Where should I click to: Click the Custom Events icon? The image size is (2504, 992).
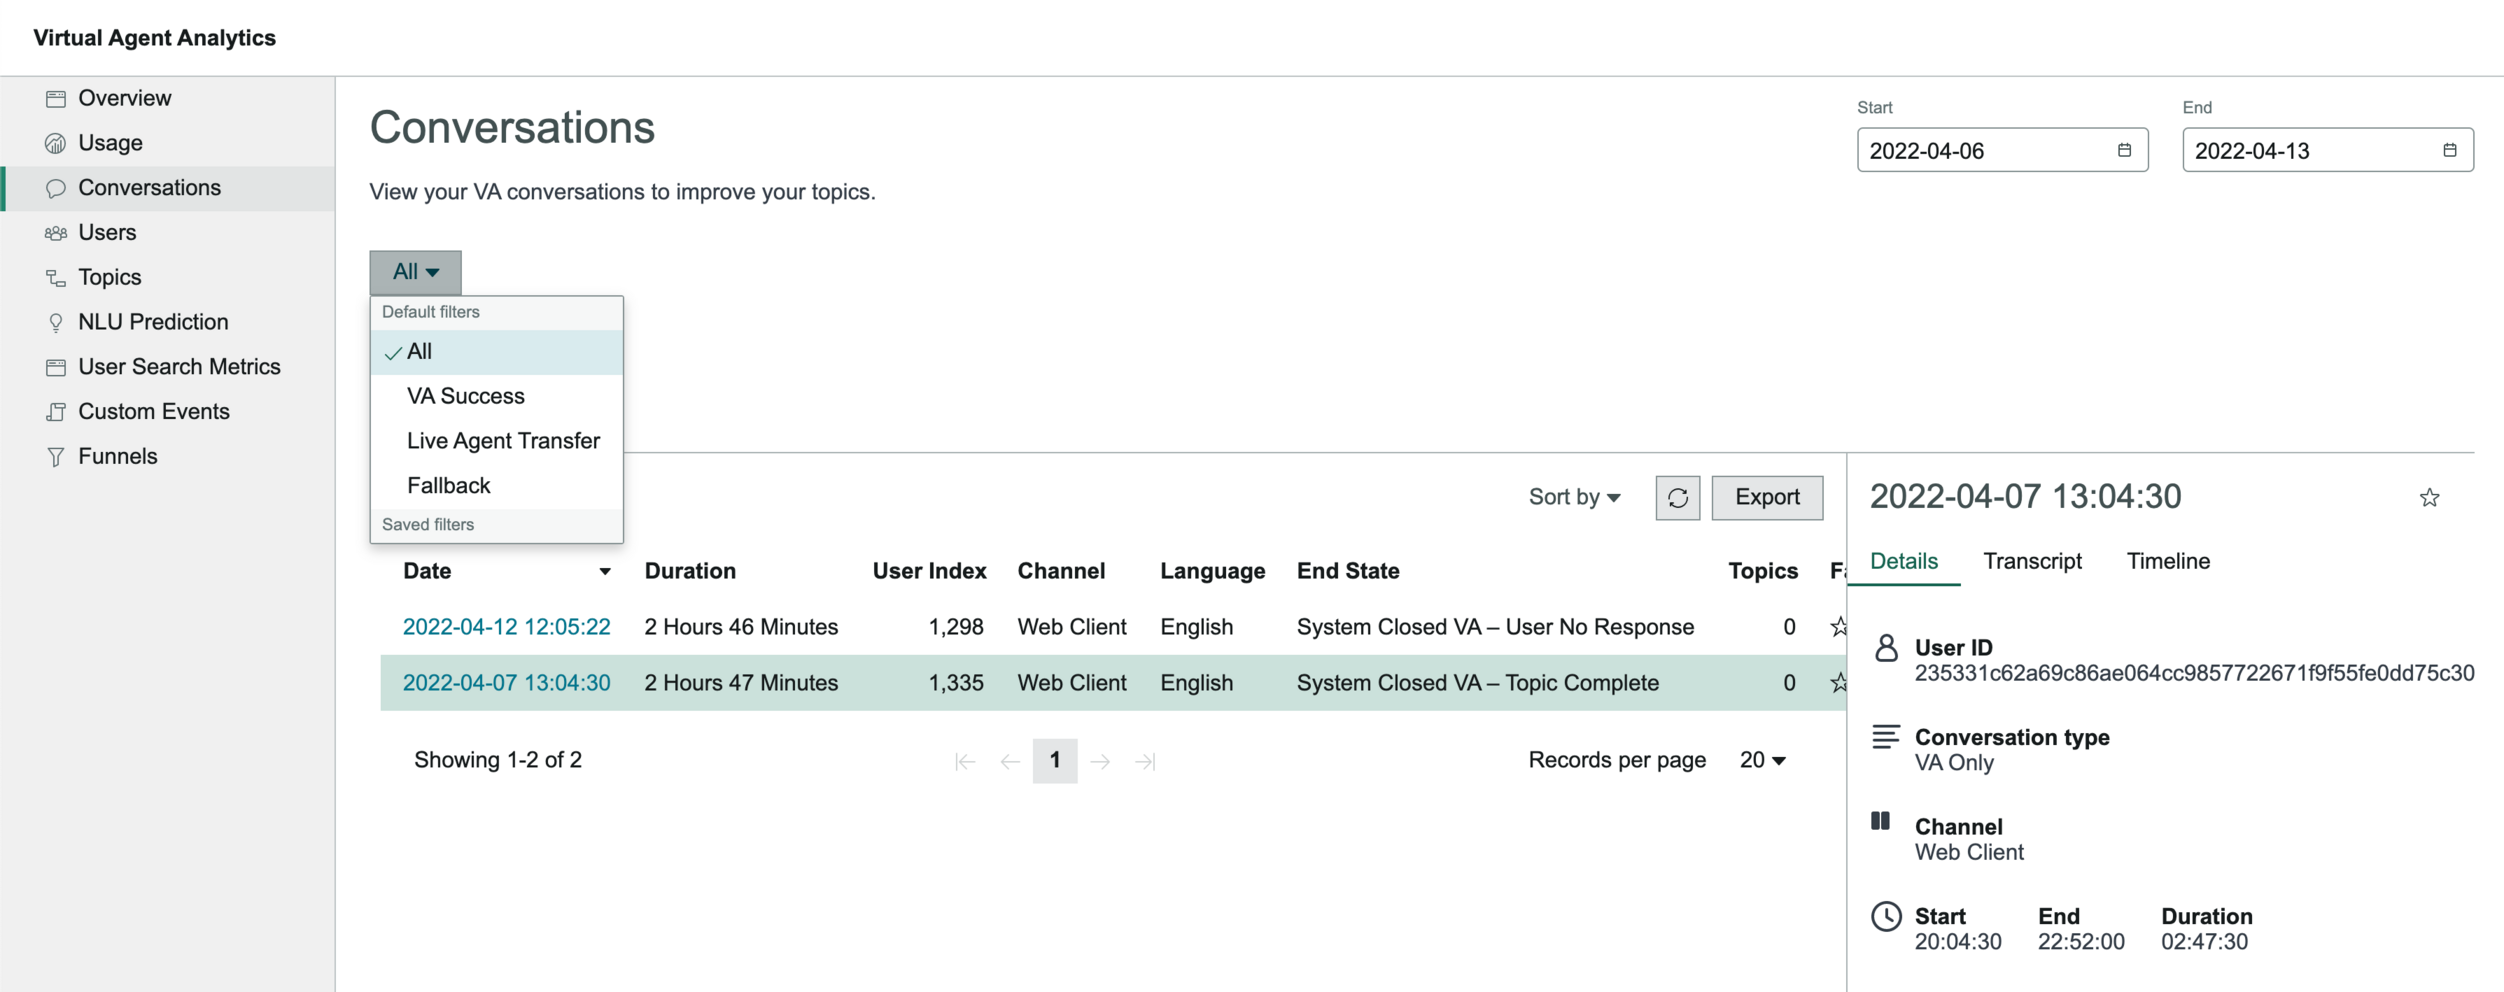[x=56, y=412]
